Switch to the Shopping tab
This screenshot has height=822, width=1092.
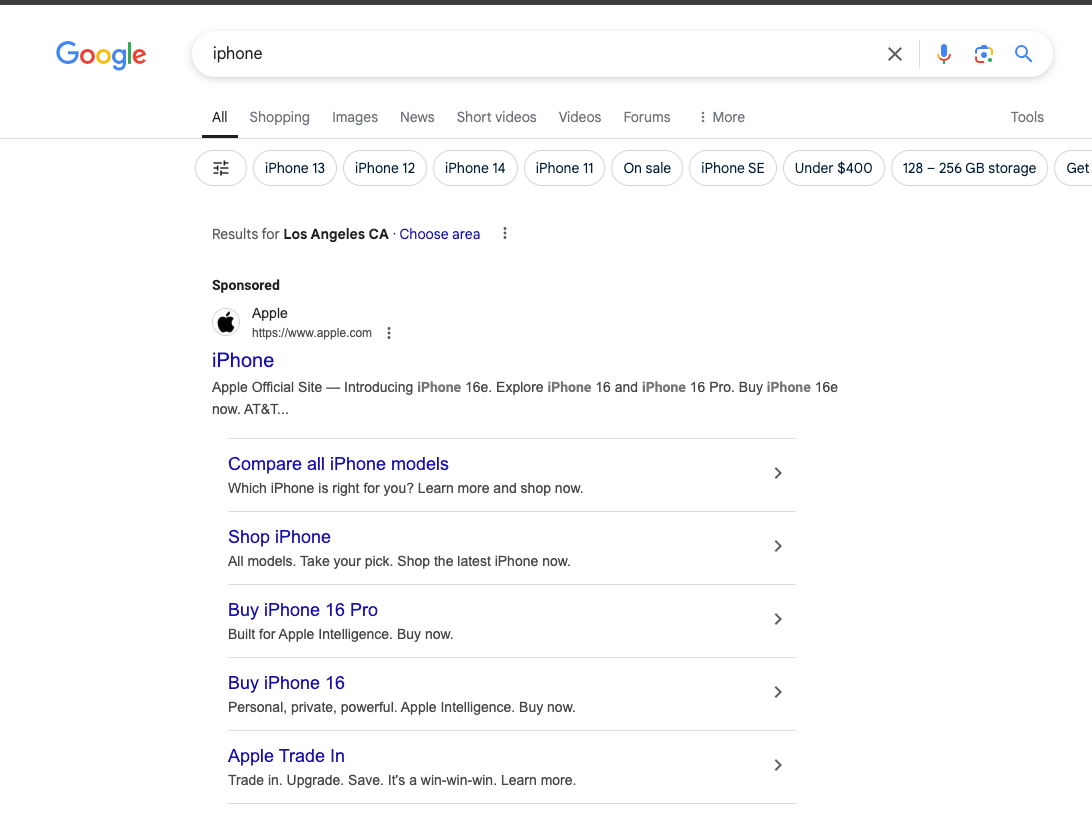pos(279,117)
